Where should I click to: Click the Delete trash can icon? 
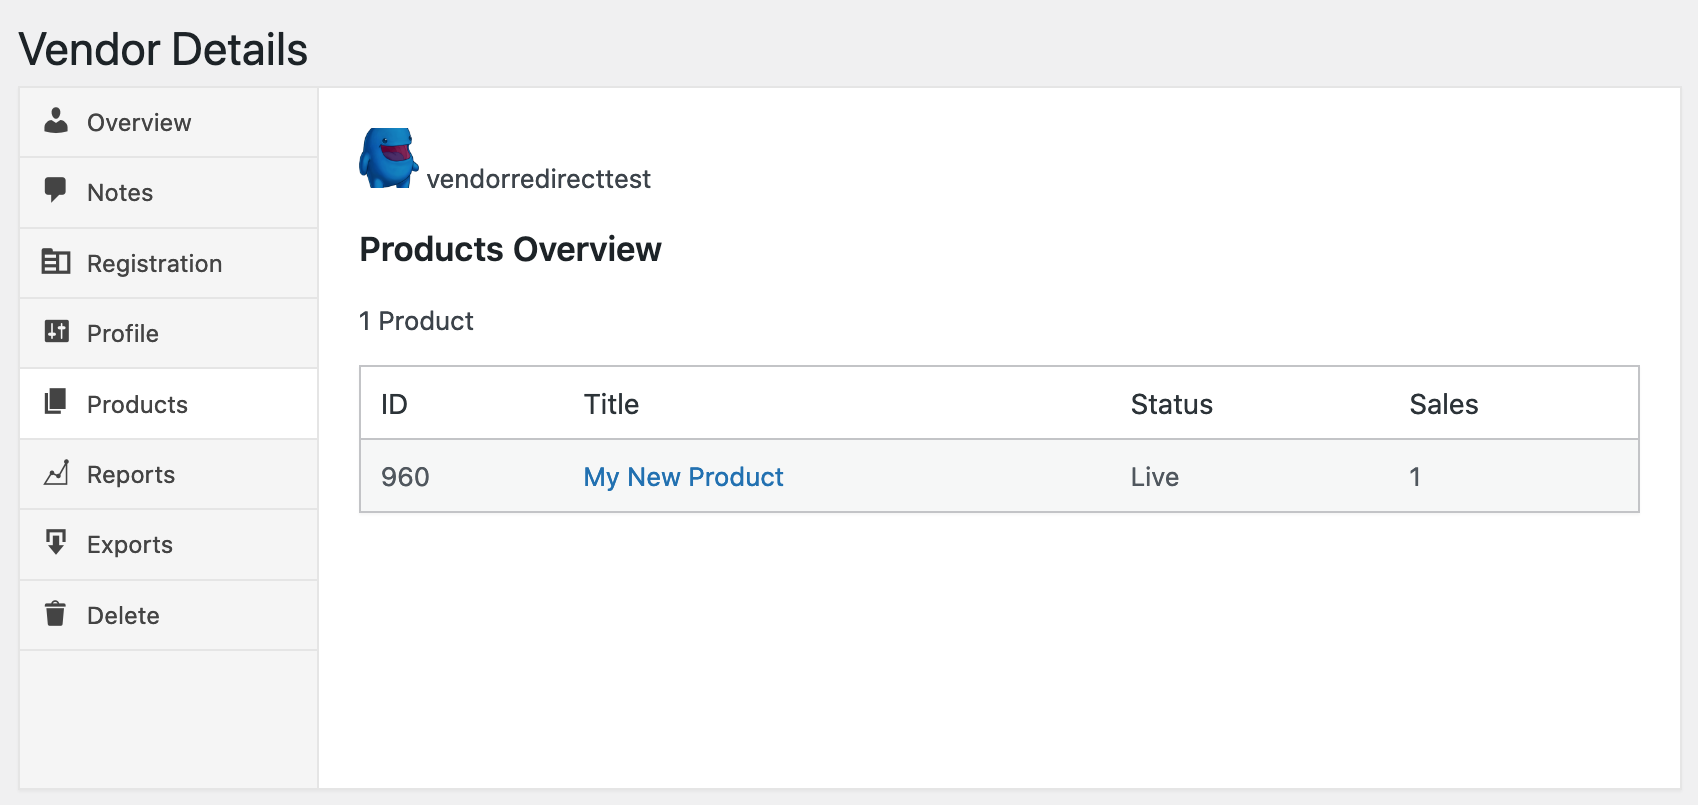coord(56,613)
